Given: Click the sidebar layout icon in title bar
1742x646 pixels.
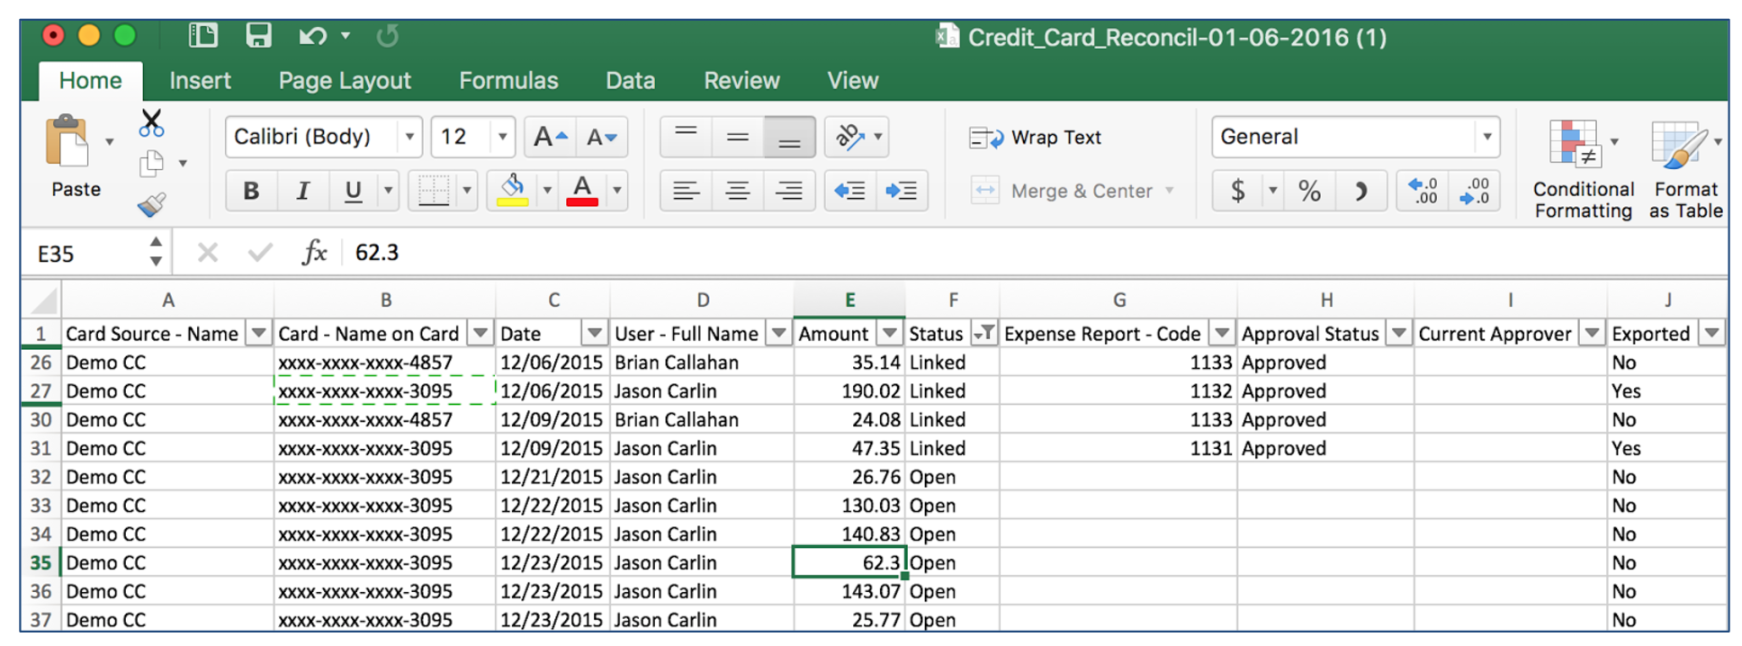Looking at the screenshot, I should tap(203, 36).
